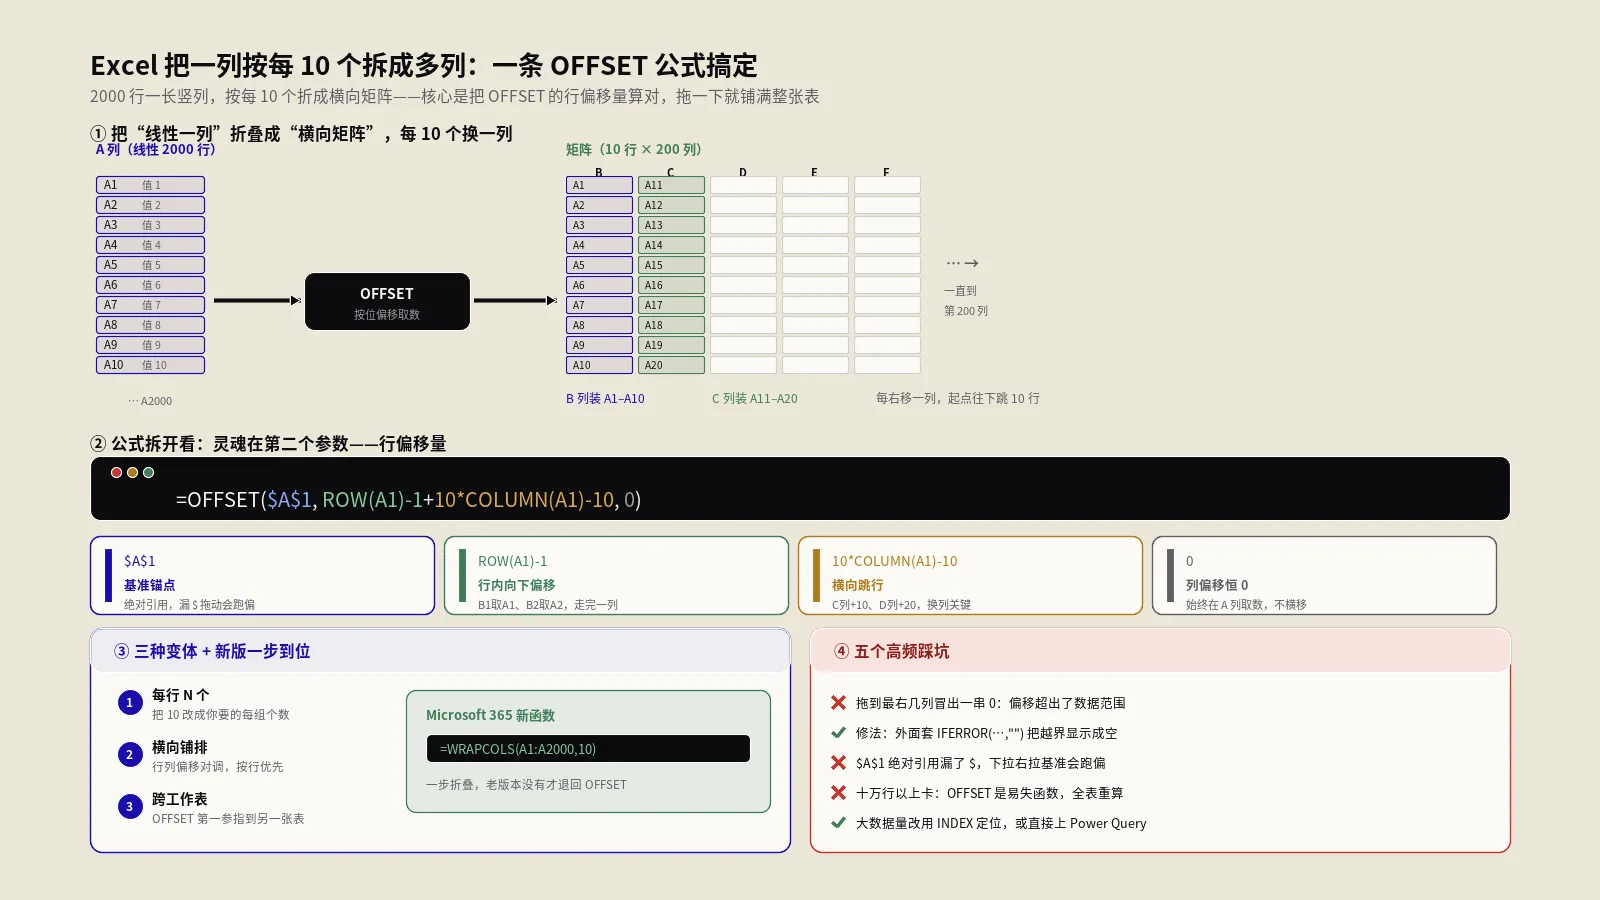The width and height of the screenshot is (1600, 900).
Task: Click the =OFFSET($A$1, ROW(A1)-1+10*COLUMN(A1)-10, 0) formula
Action: [x=408, y=499]
